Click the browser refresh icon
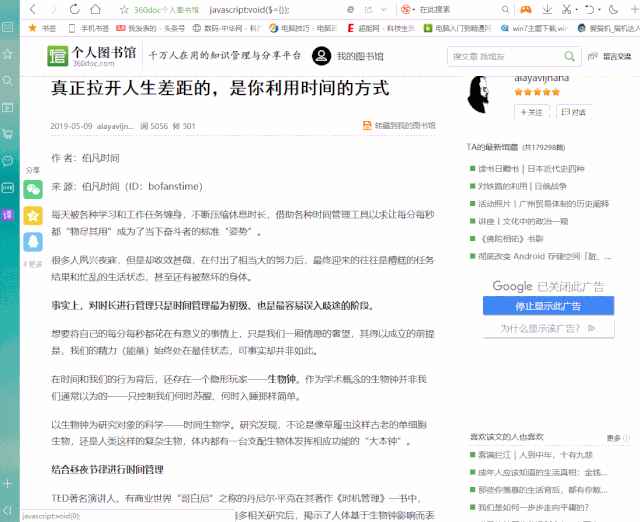This screenshot has height=522, width=640. point(74,9)
